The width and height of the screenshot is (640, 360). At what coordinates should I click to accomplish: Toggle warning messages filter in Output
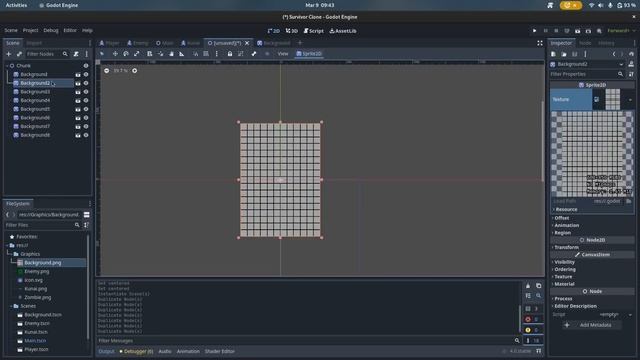pos(532,330)
